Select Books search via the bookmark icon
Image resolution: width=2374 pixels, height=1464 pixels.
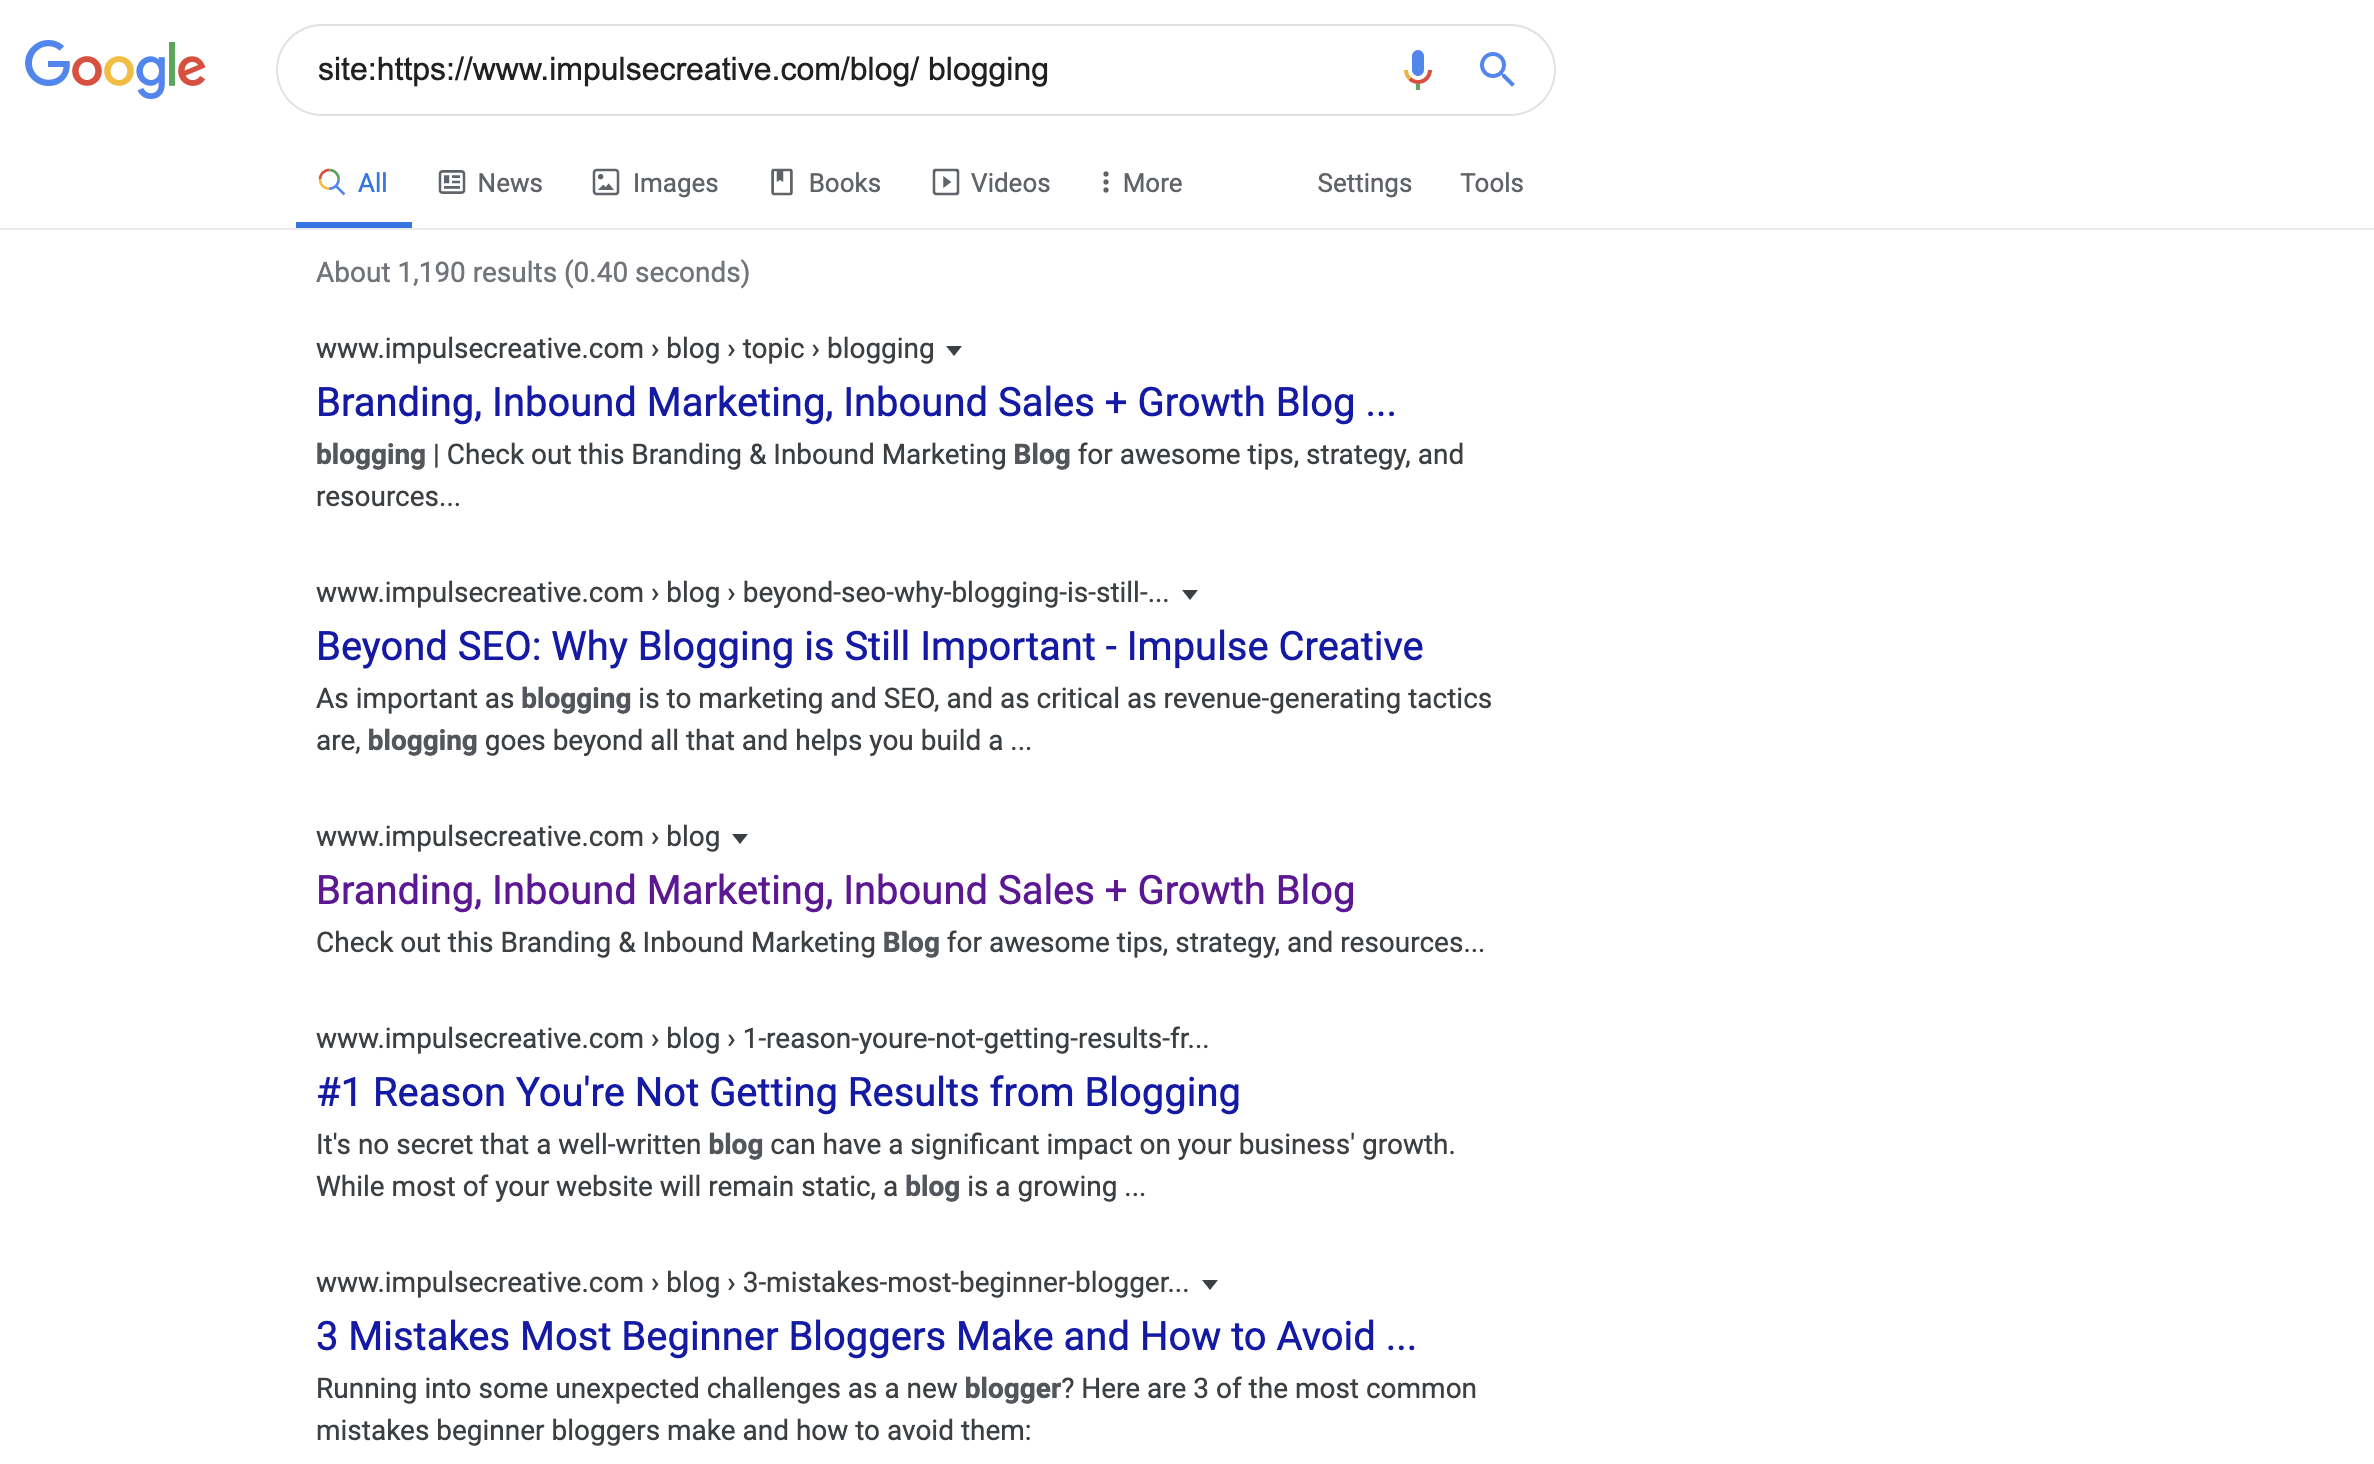(x=783, y=182)
